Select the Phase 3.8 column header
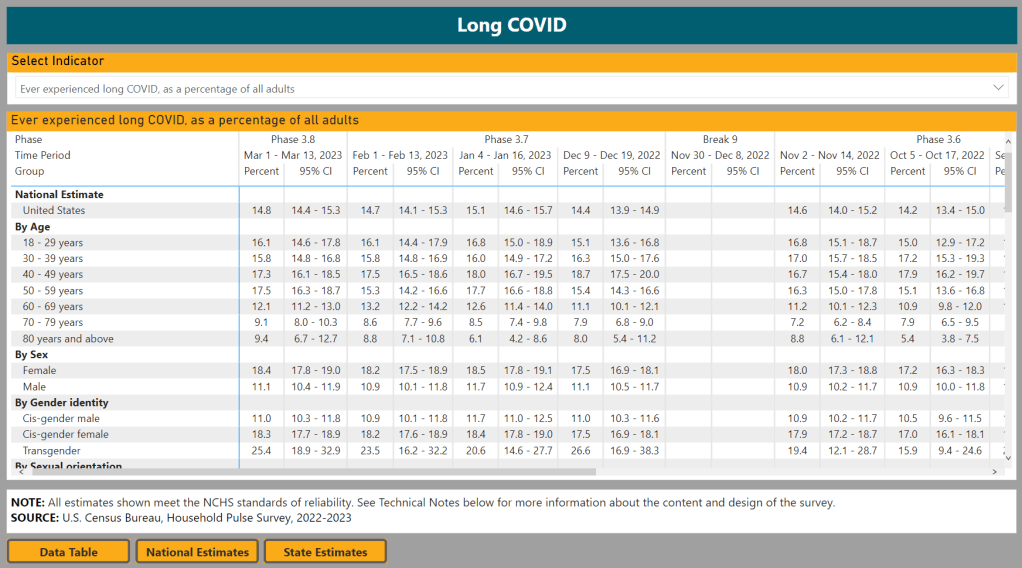 click(x=293, y=140)
